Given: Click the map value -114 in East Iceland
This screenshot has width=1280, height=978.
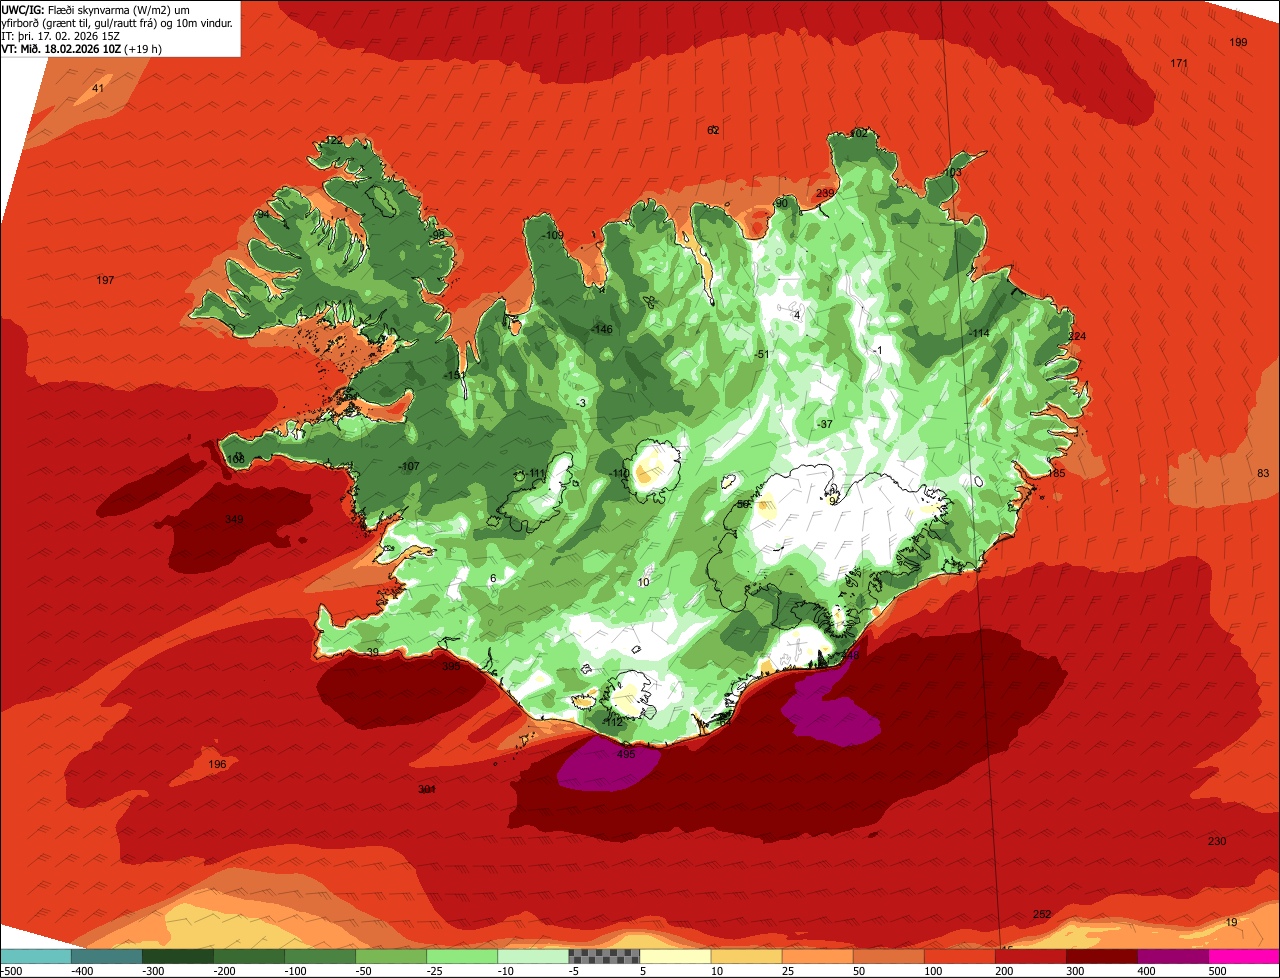Looking at the screenshot, I should [x=978, y=333].
